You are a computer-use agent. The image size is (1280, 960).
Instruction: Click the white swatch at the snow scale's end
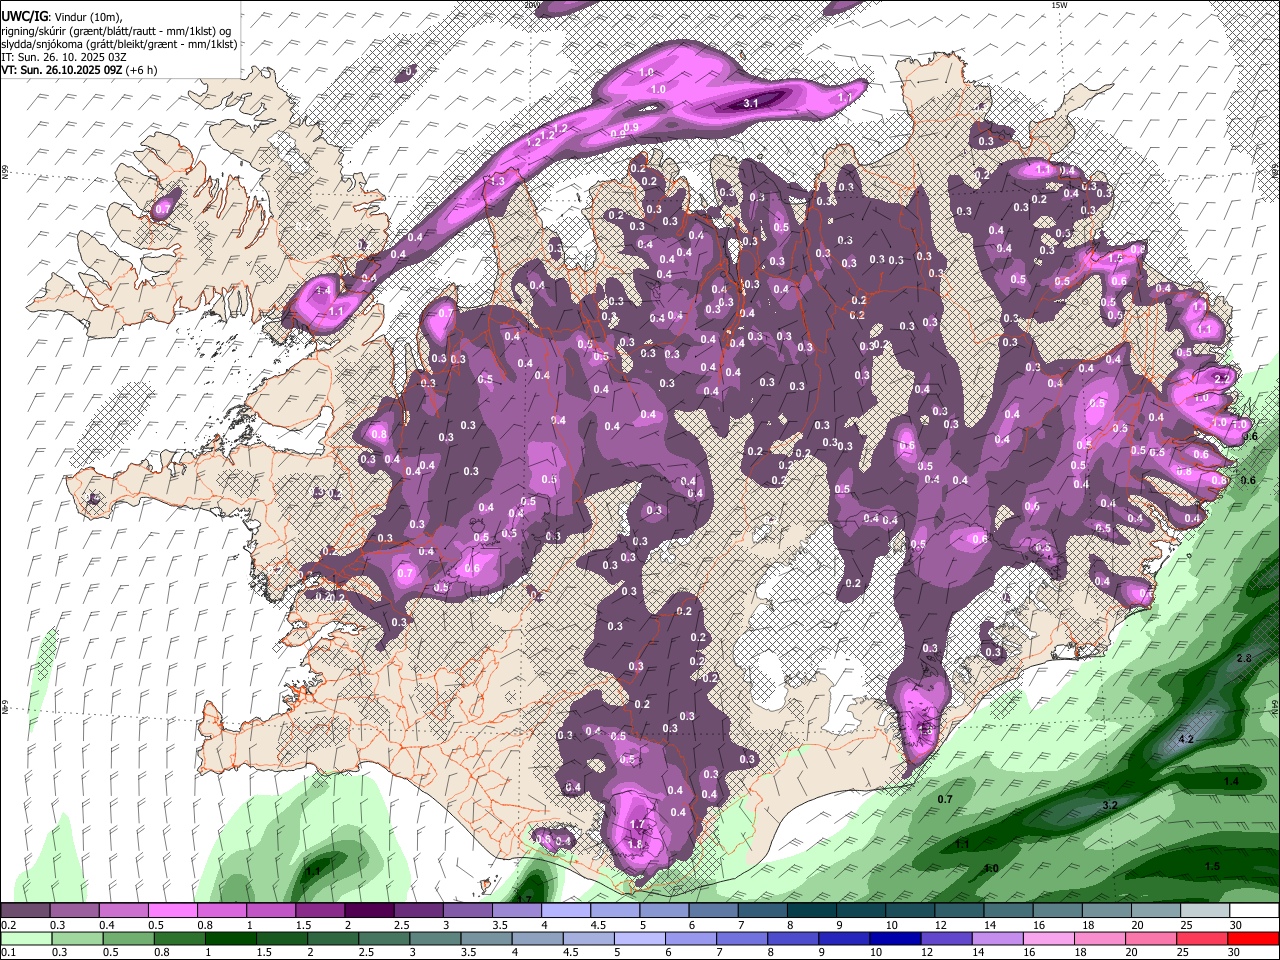tap(1254, 911)
